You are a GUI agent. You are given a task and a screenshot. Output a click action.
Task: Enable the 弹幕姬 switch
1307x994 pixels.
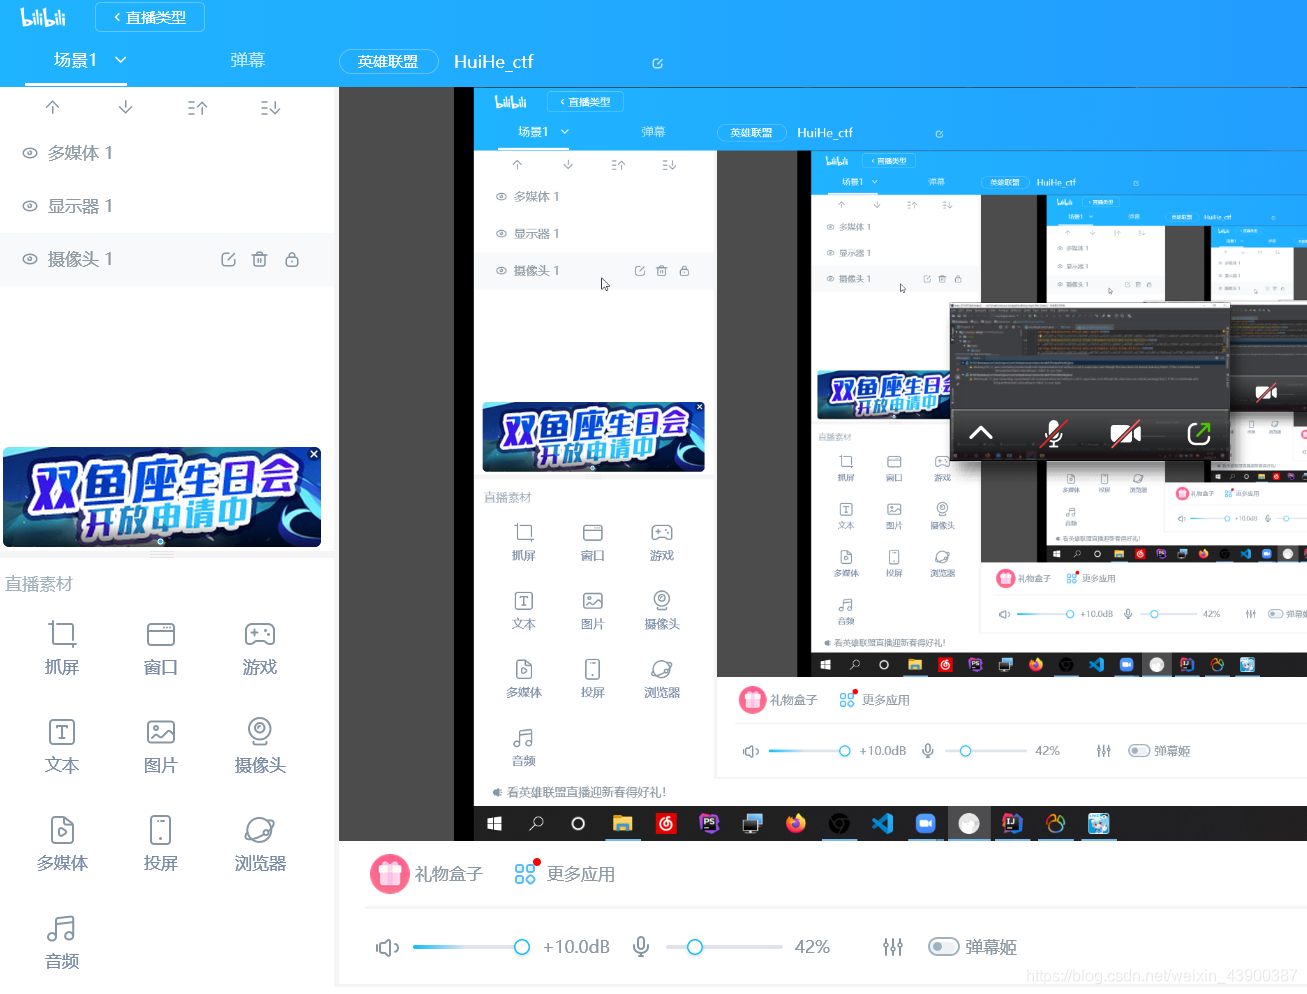pyautogui.click(x=941, y=946)
